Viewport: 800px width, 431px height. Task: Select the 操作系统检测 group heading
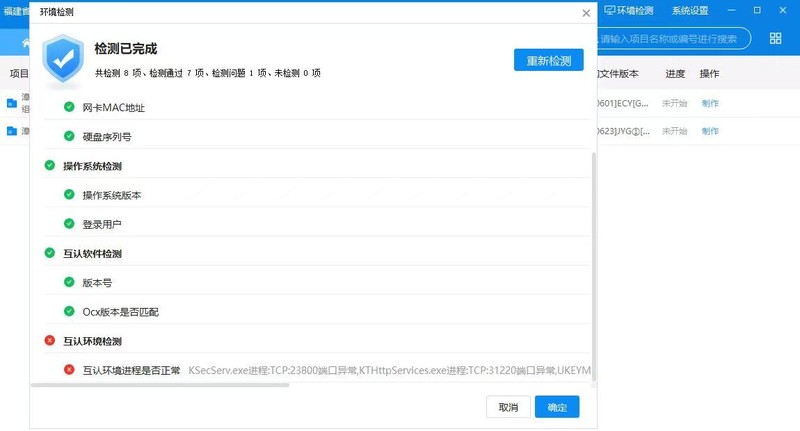tap(92, 166)
